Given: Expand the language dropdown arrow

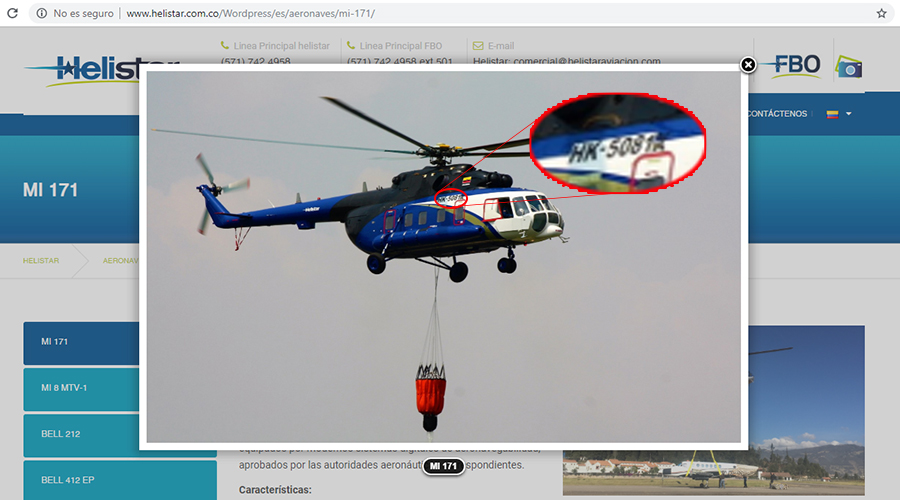Looking at the screenshot, I should click(x=848, y=114).
